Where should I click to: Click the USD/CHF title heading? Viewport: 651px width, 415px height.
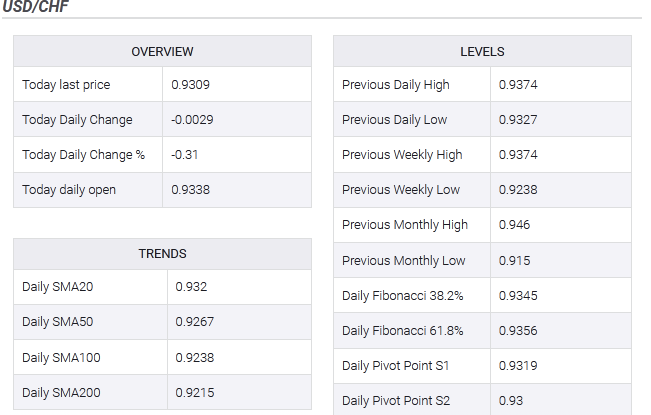(x=35, y=6)
